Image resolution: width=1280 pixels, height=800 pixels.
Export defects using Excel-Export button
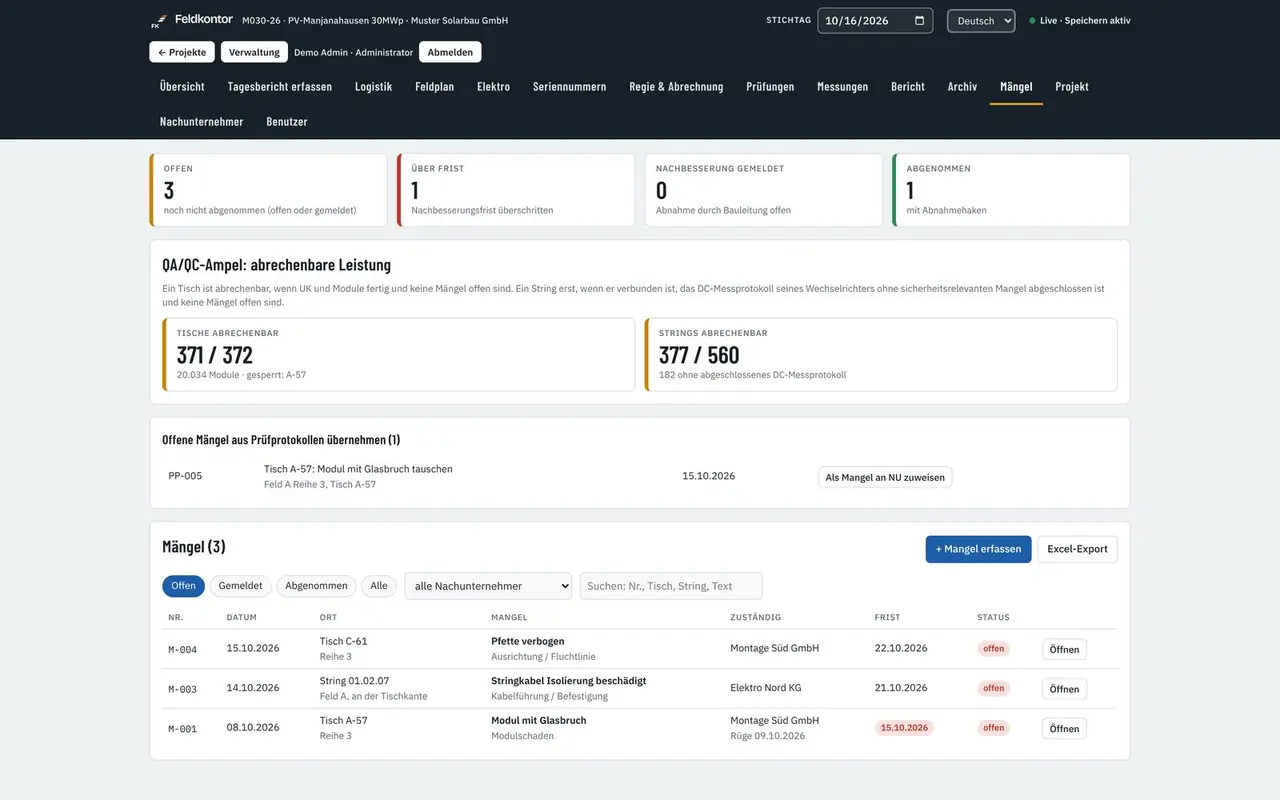click(1077, 549)
